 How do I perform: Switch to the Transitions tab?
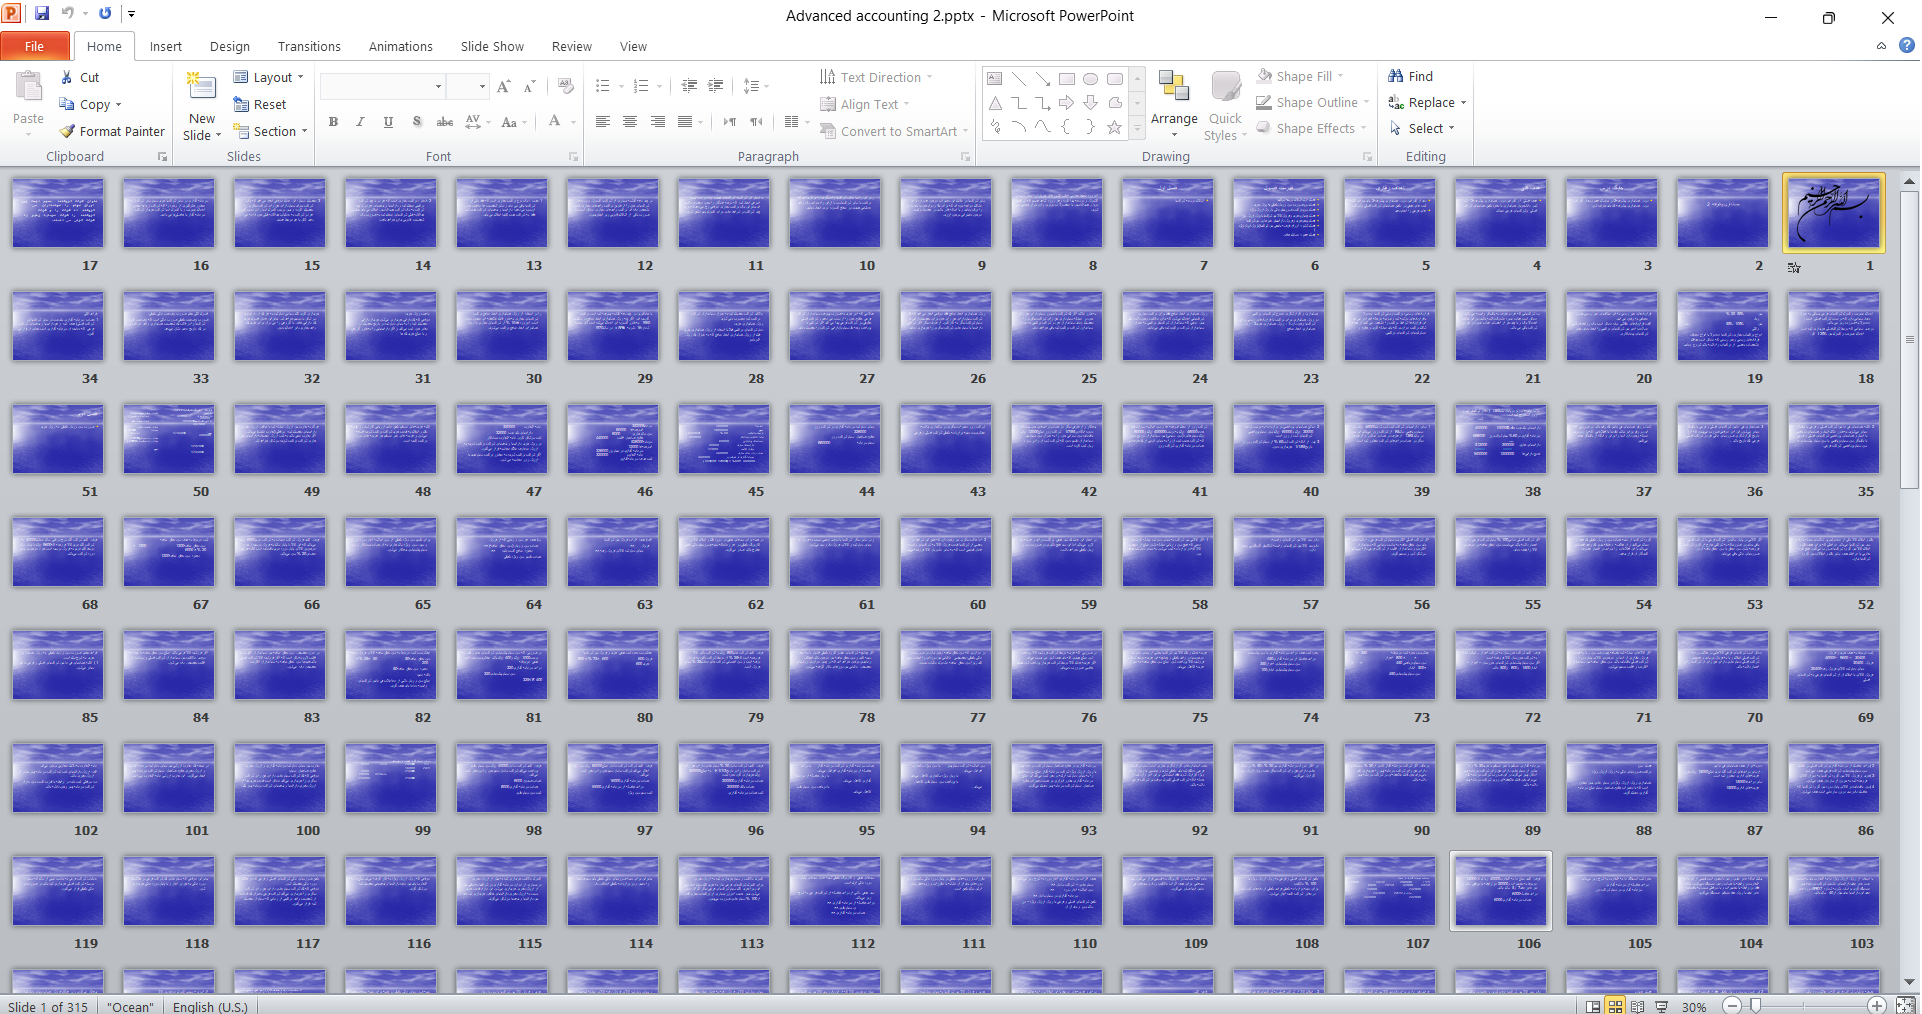click(x=309, y=46)
